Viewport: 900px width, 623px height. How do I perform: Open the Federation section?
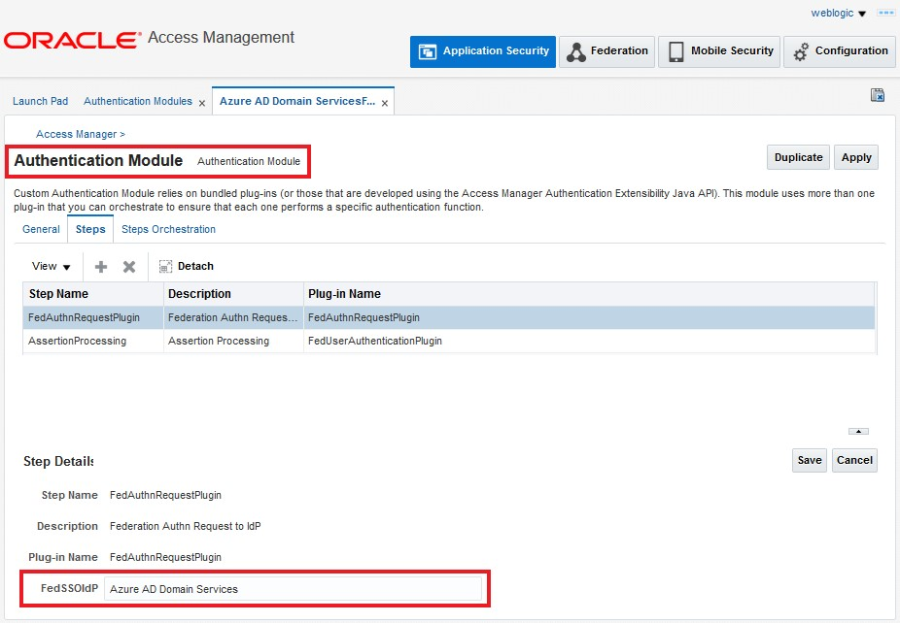[x=607, y=52]
